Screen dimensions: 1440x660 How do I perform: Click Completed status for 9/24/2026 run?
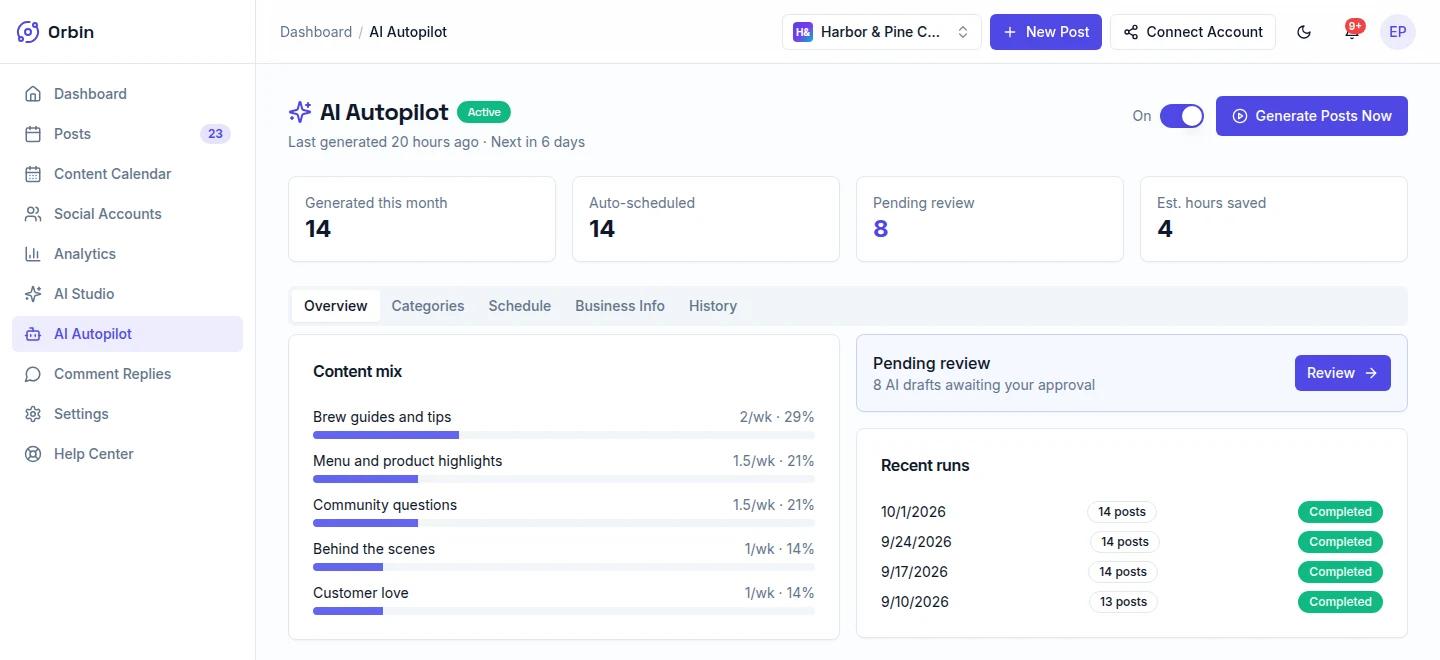tap(1340, 542)
